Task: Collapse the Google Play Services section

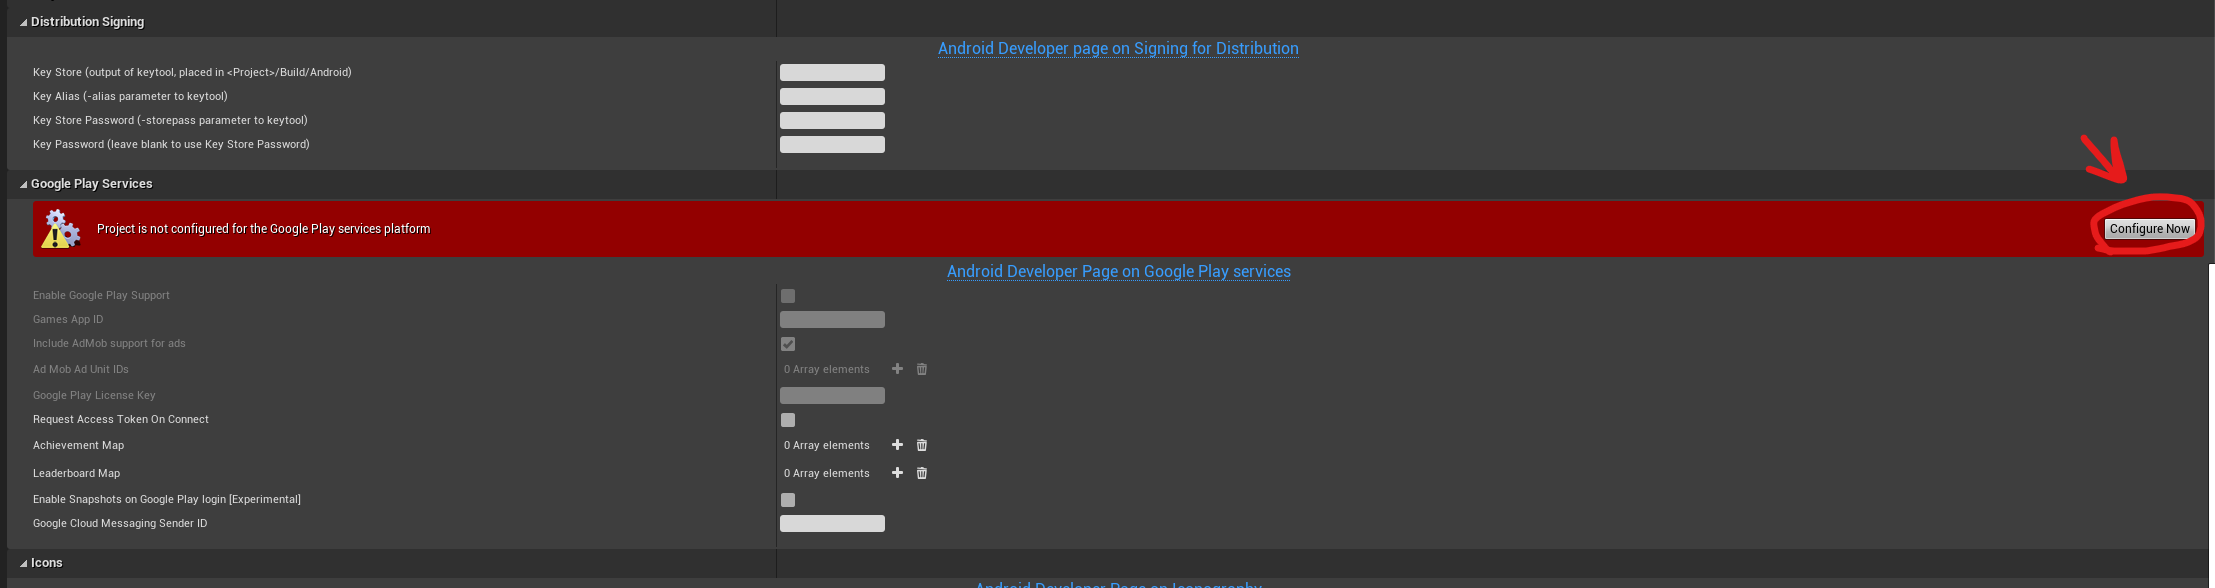Action: pyautogui.click(x=23, y=184)
